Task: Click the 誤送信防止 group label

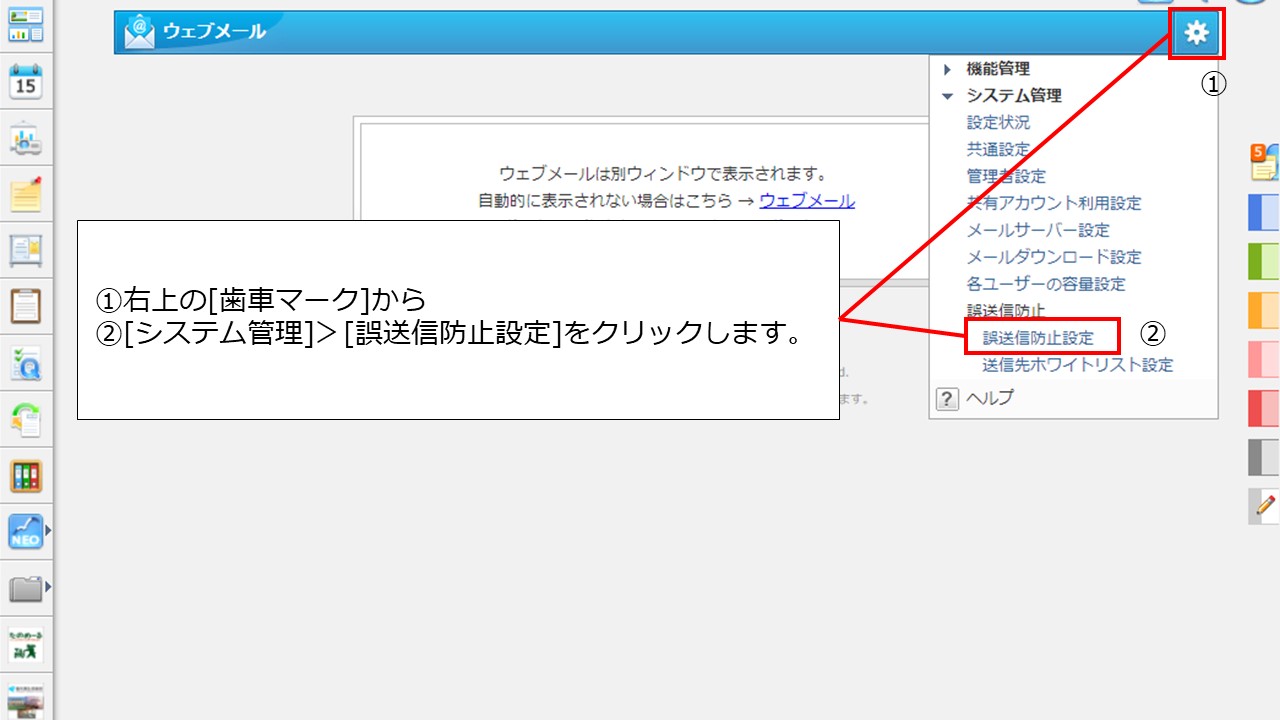Action: 1006,311
